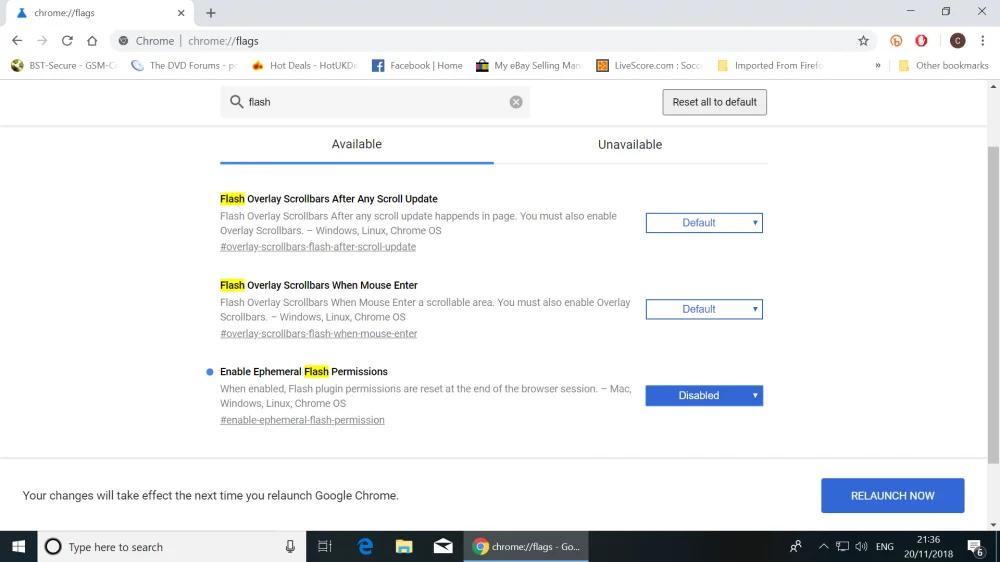Open Task View from the taskbar
This screenshot has width=1000, height=562.
[x=325, y=547]
